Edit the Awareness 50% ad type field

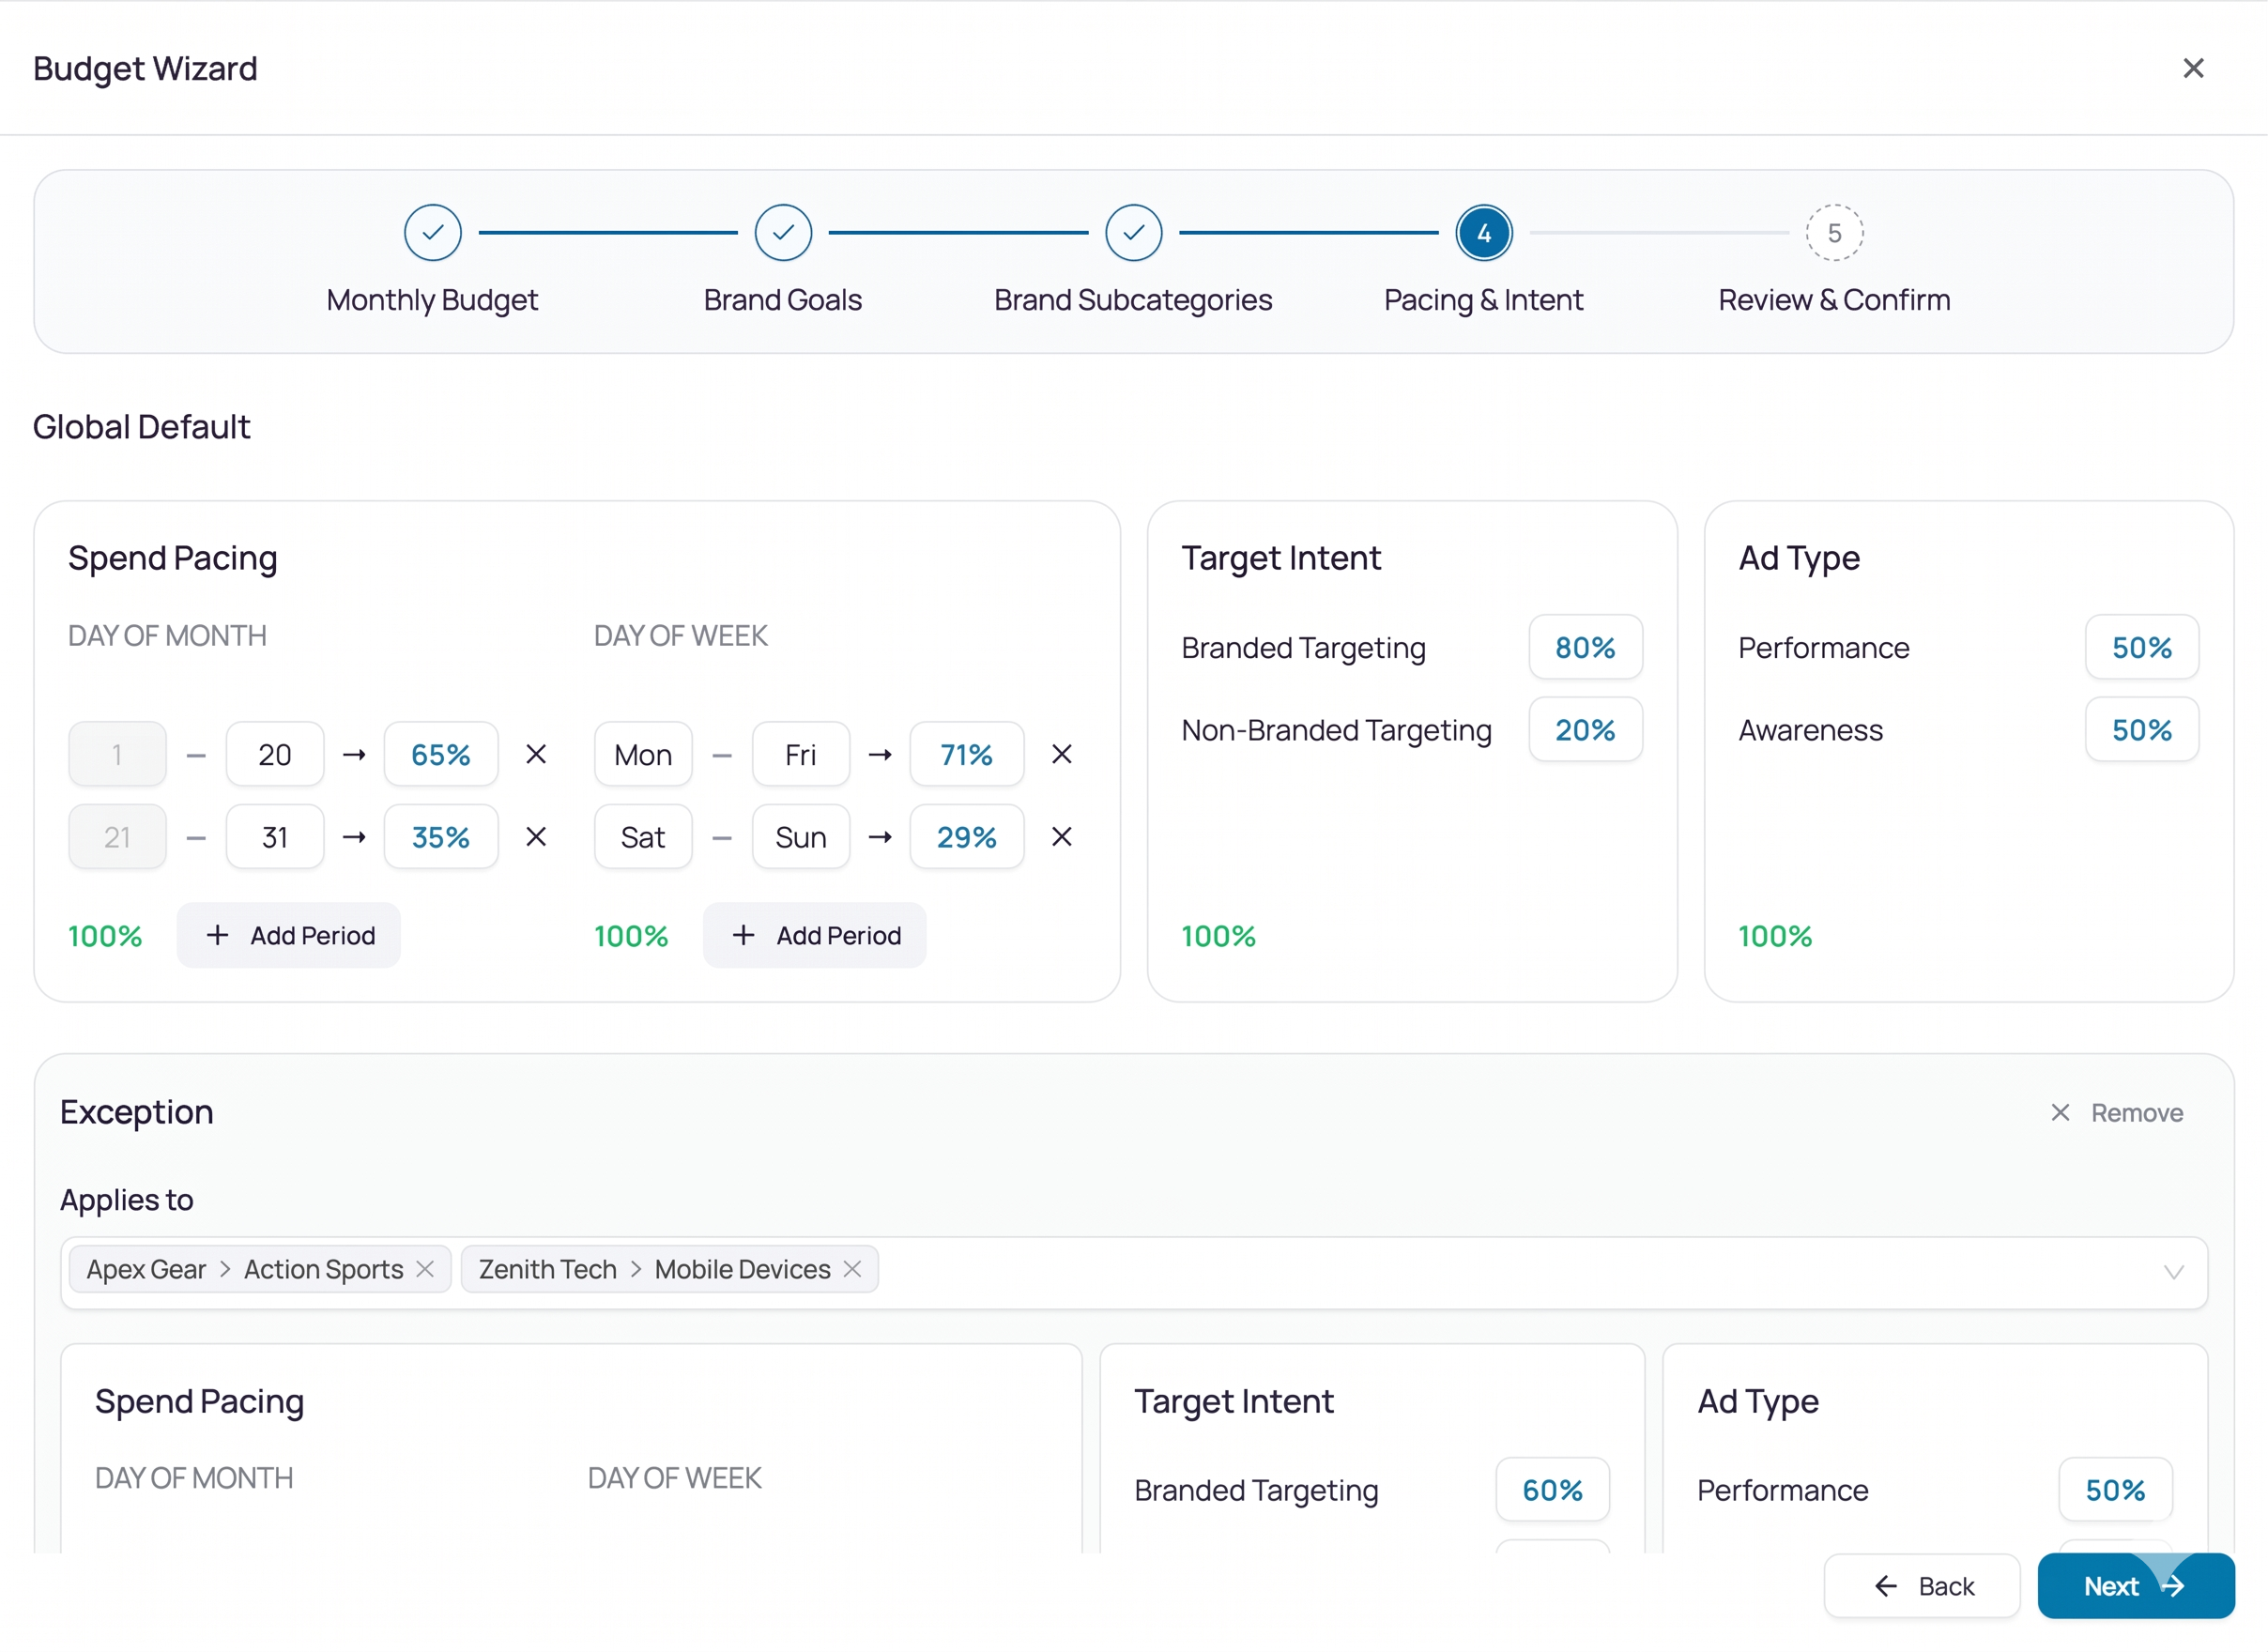[2141, 730]
